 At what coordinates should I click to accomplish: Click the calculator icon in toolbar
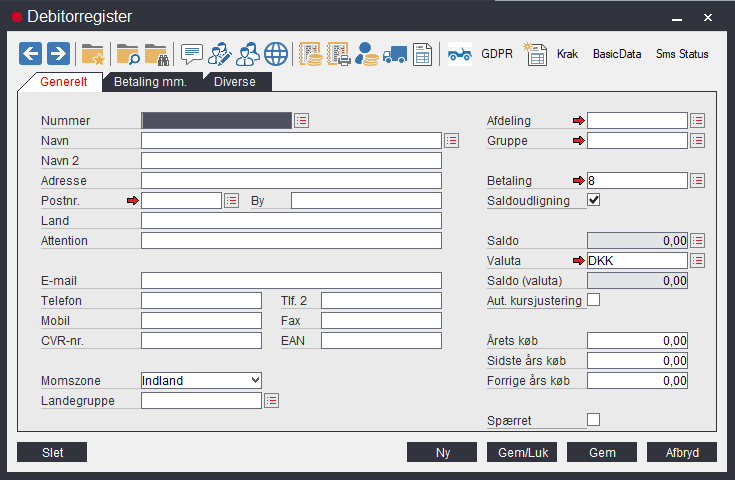click(x=422, y=54)
